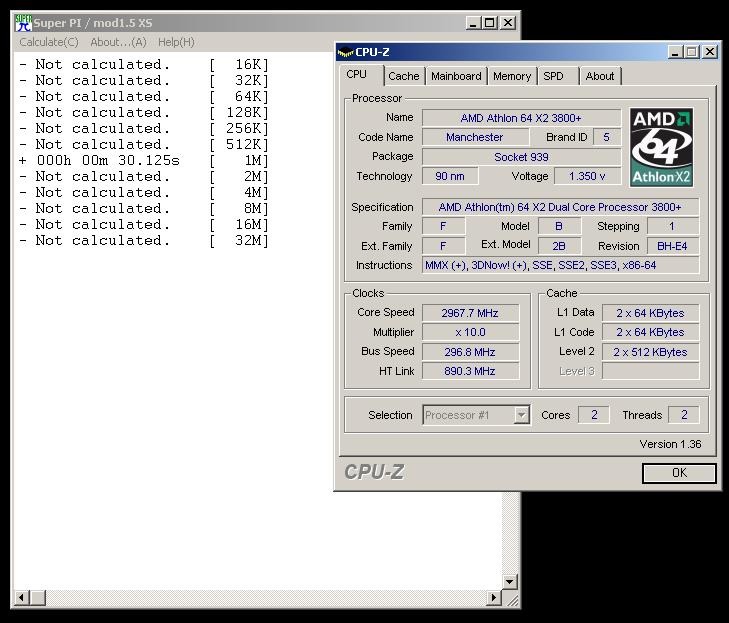Click the 32M Not calculated line
Image resolution: width=729 pixels, height=623 pixels.
pos(144,241)
